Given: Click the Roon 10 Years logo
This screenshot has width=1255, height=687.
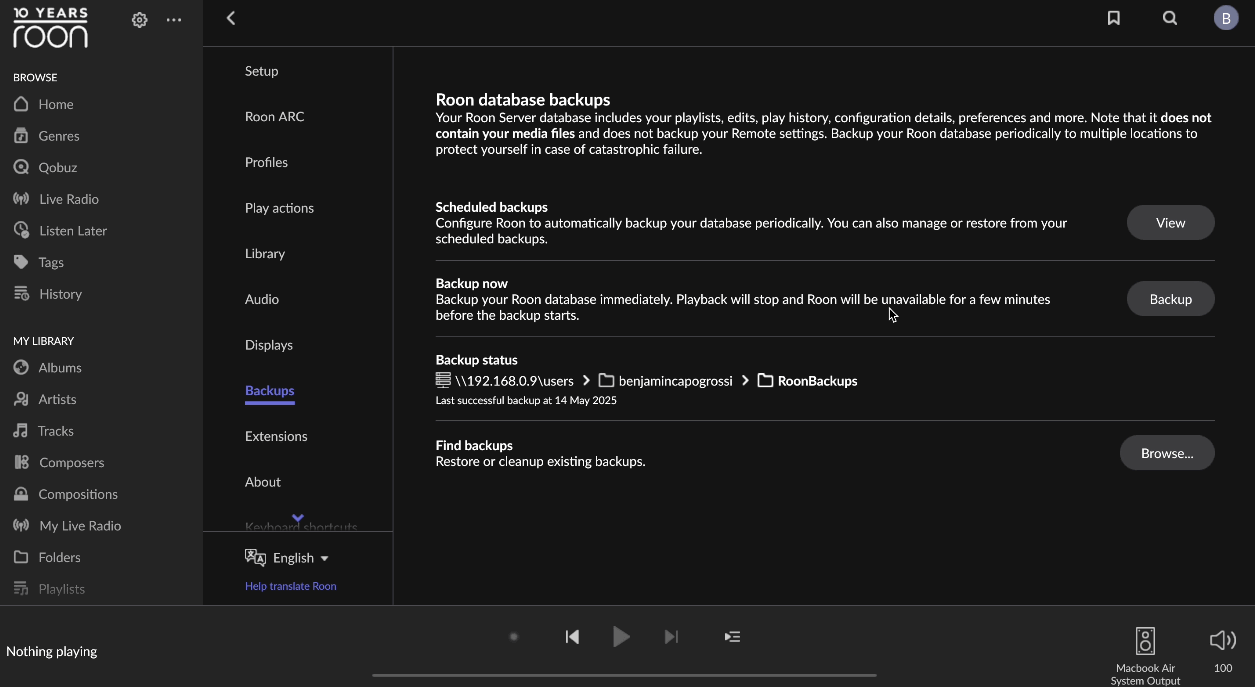Looking at the screenshot, I should tap(50, 28).
